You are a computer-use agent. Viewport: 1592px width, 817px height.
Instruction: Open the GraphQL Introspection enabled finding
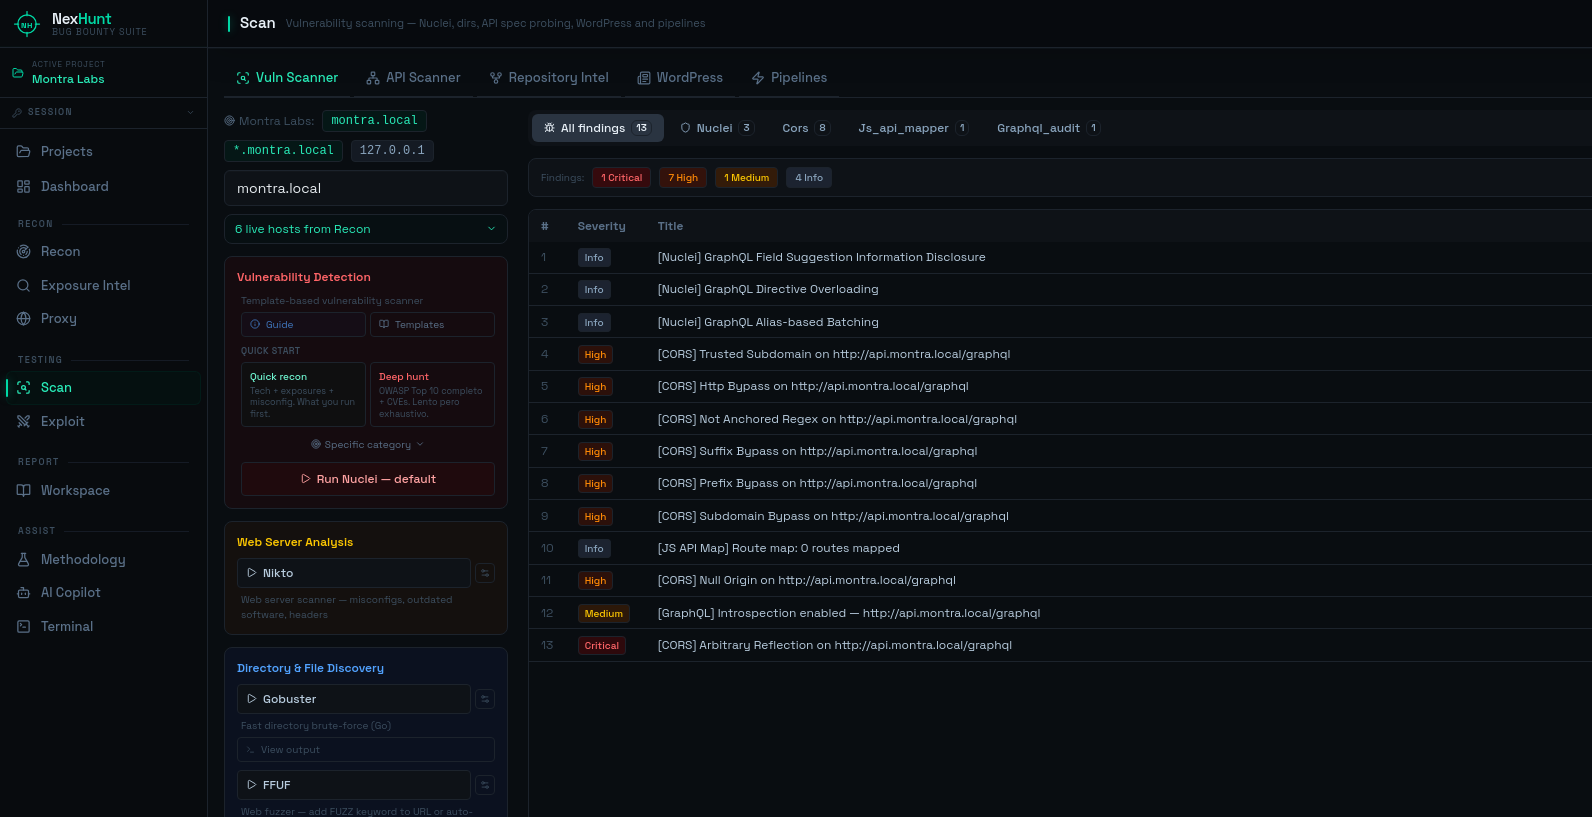point(1060,613)
